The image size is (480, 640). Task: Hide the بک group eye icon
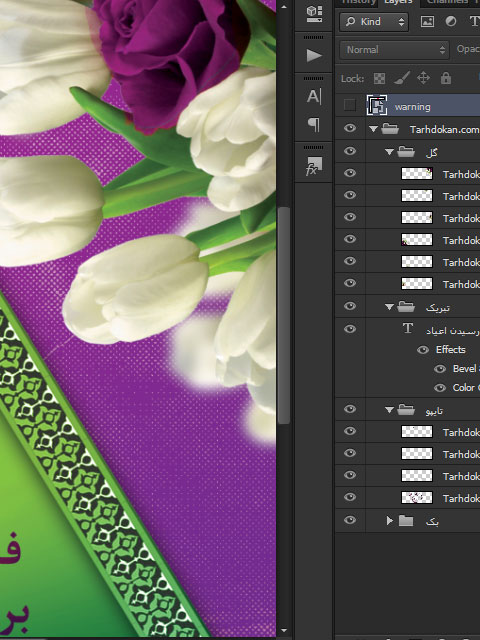point(350,520)
